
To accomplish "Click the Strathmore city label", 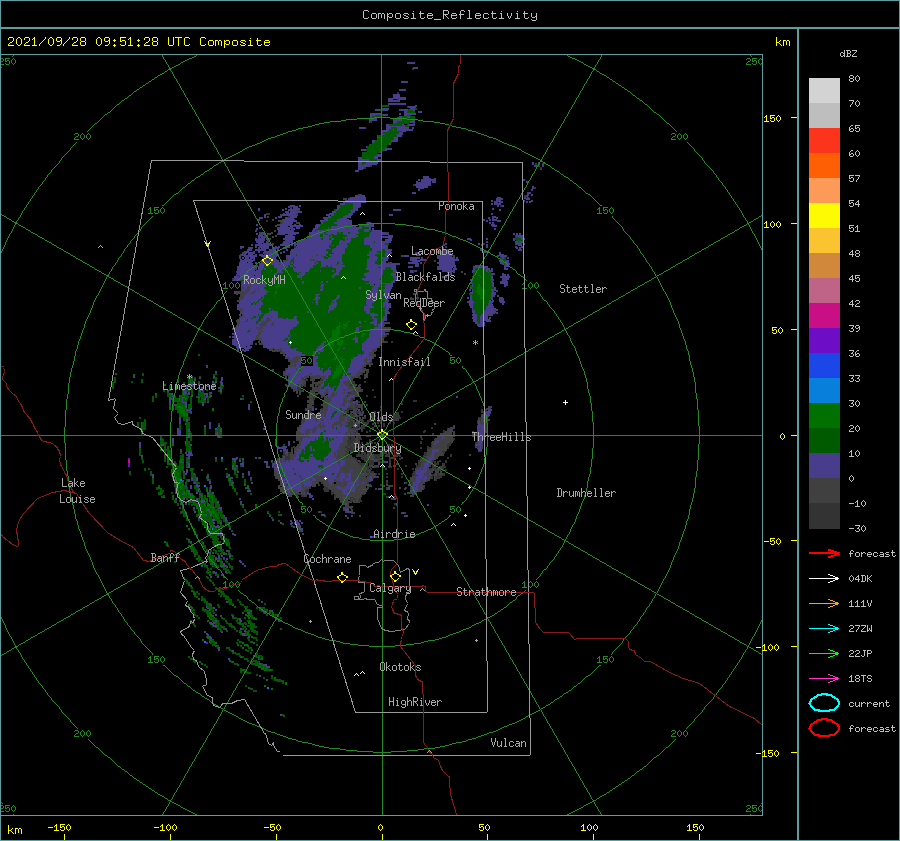I will pyautogui.click(x=486, y=592).
